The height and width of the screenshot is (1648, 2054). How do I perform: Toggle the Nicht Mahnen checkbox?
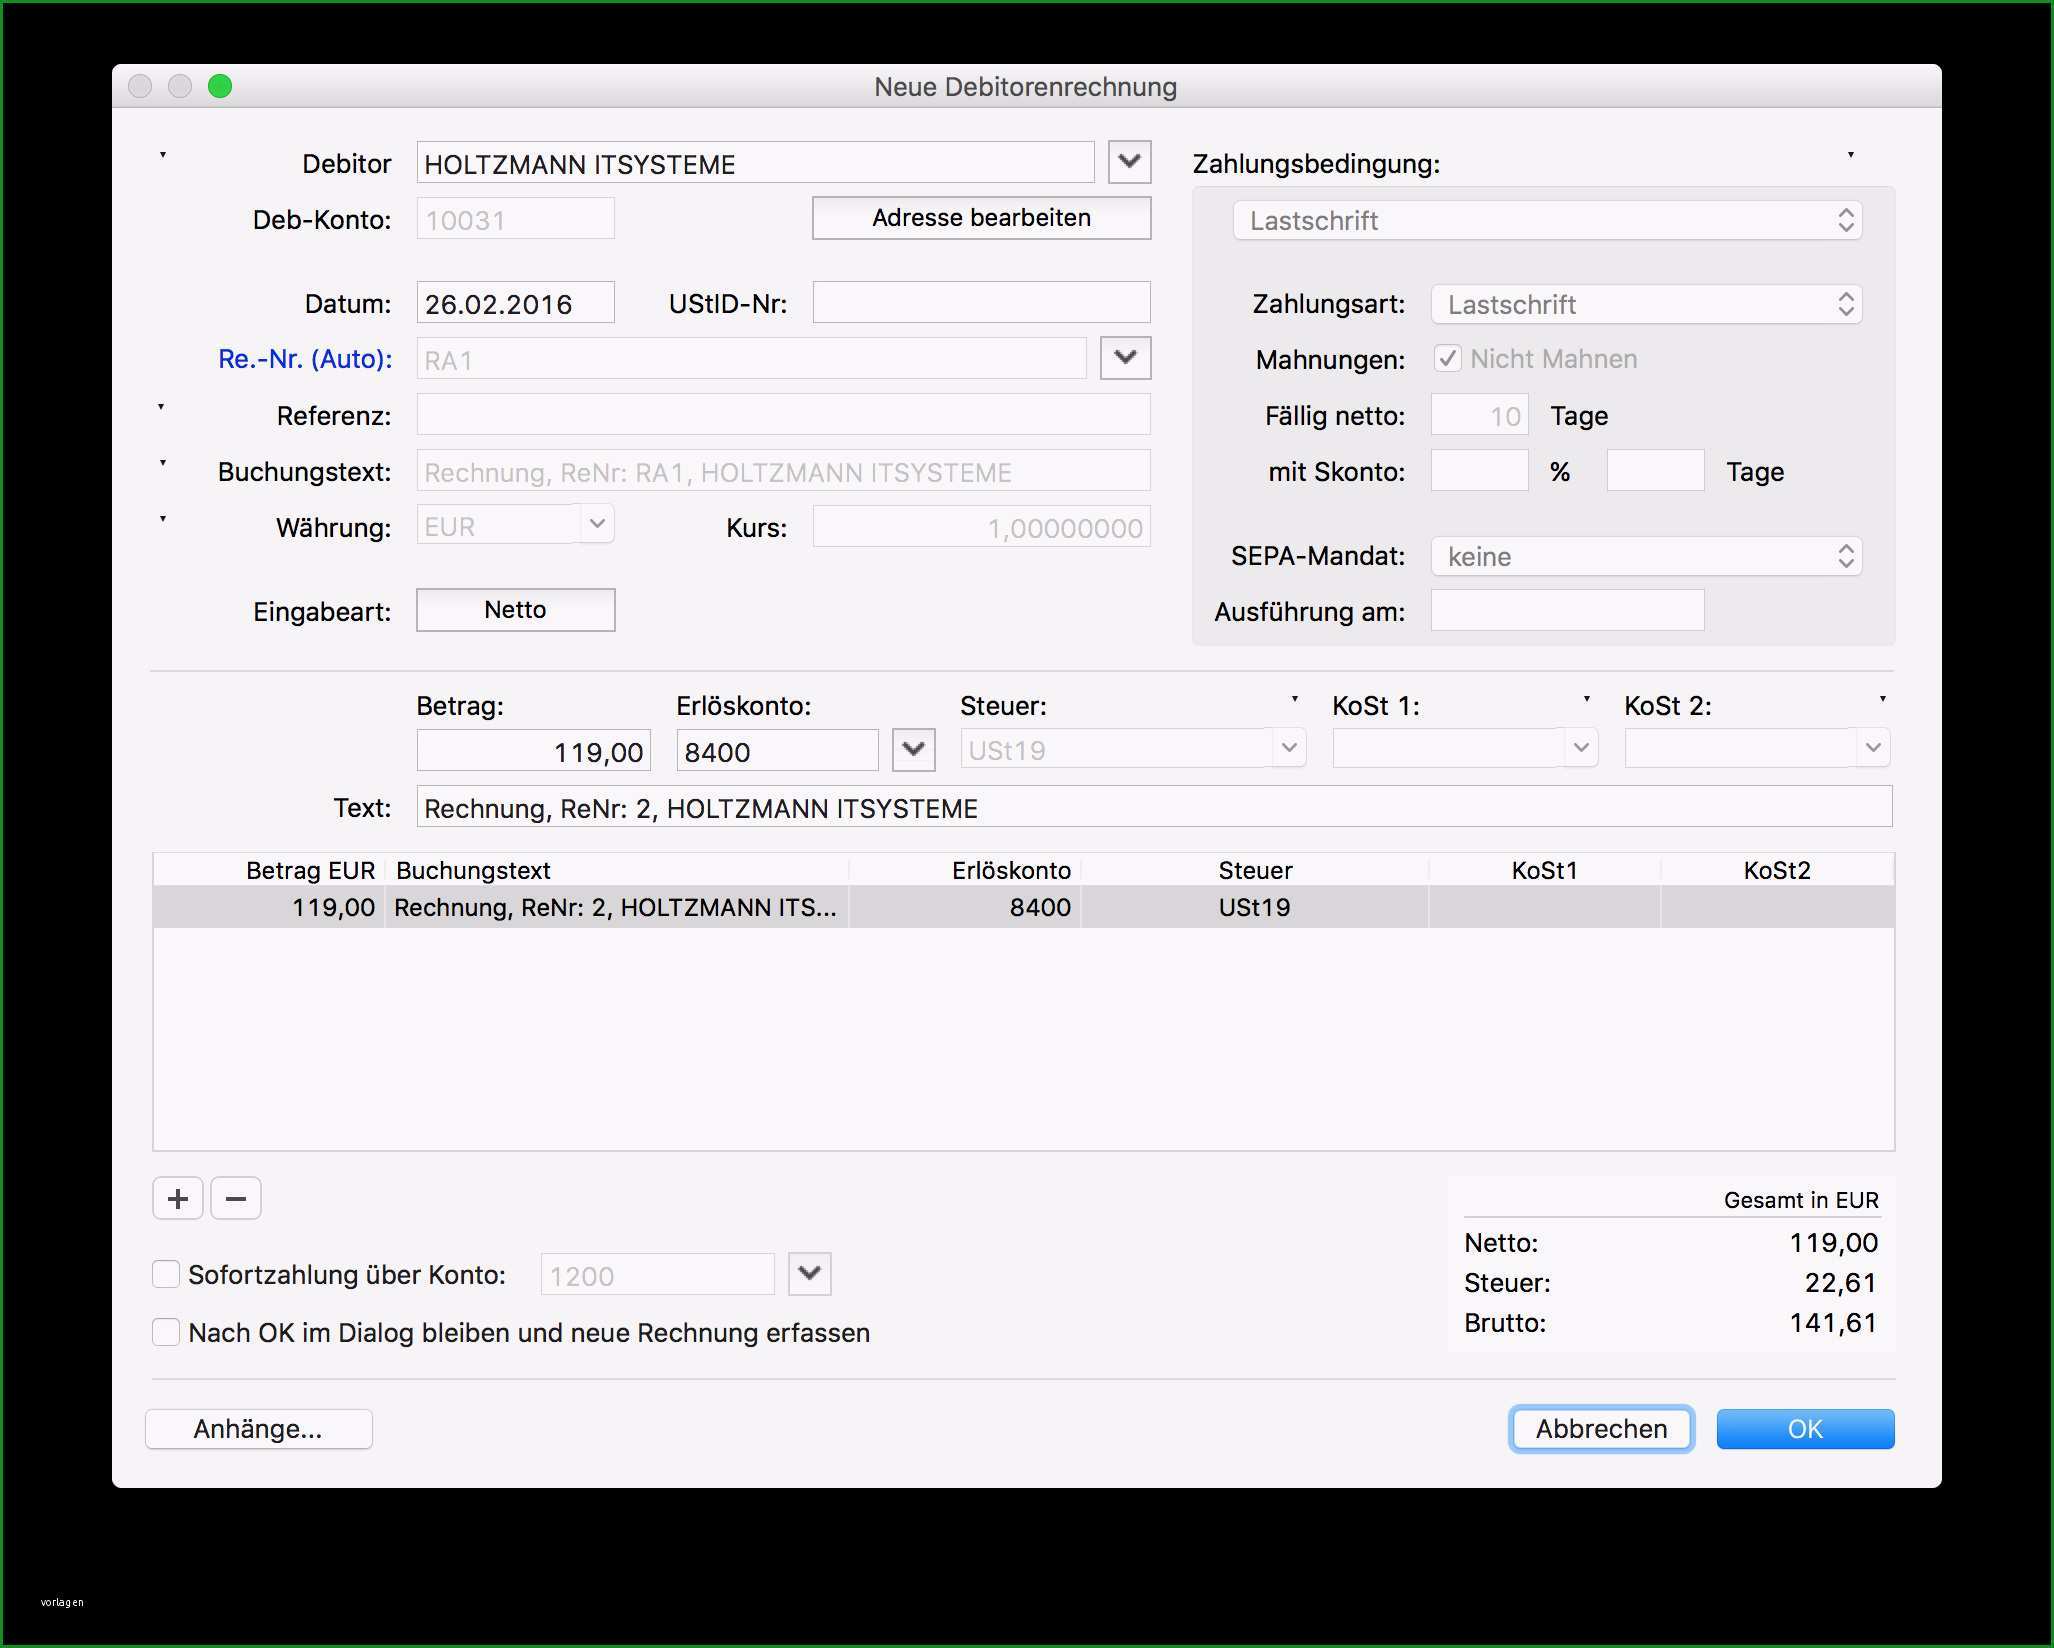click(x=1447, y=358)
